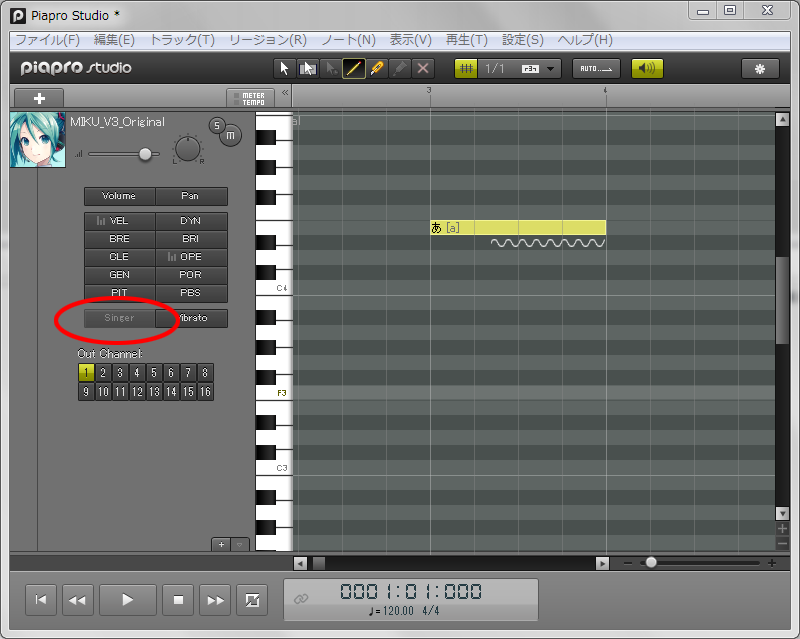Mute the MIKU_V3_Original track
Screen dimensions: 800x639
click(x=231, y=136)
